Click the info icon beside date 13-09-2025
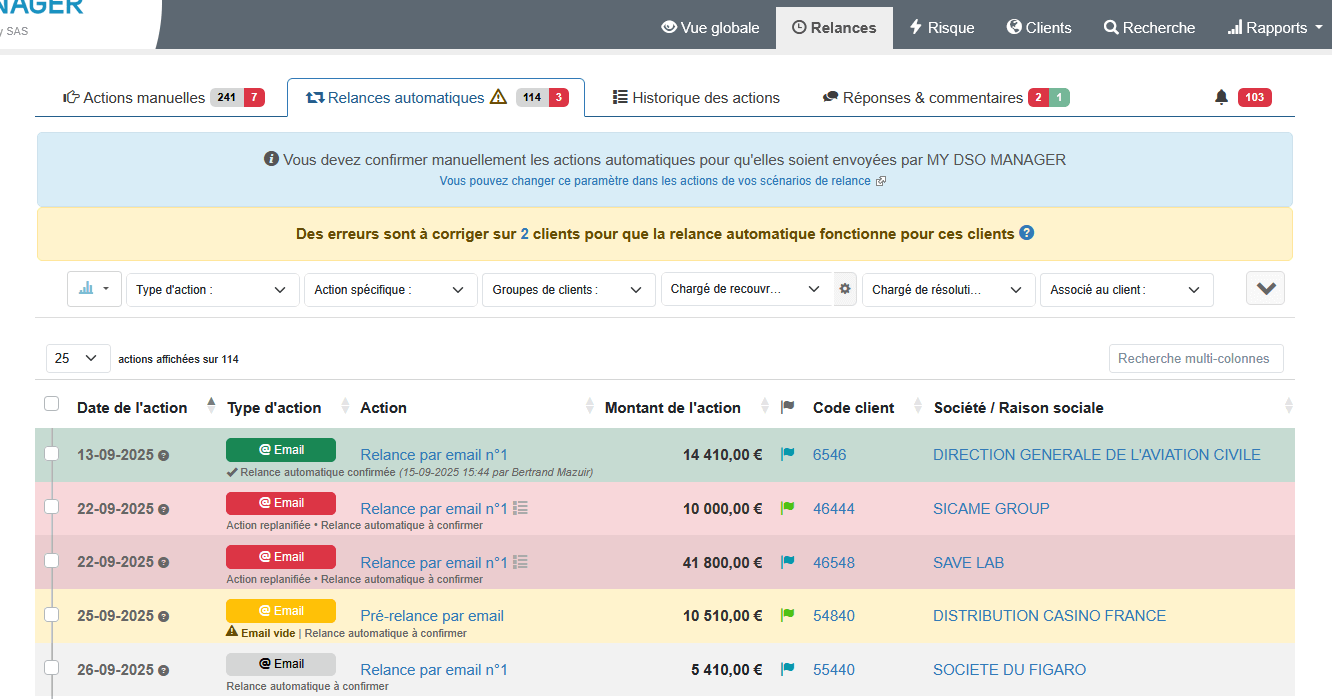 [x=164, y=455]
